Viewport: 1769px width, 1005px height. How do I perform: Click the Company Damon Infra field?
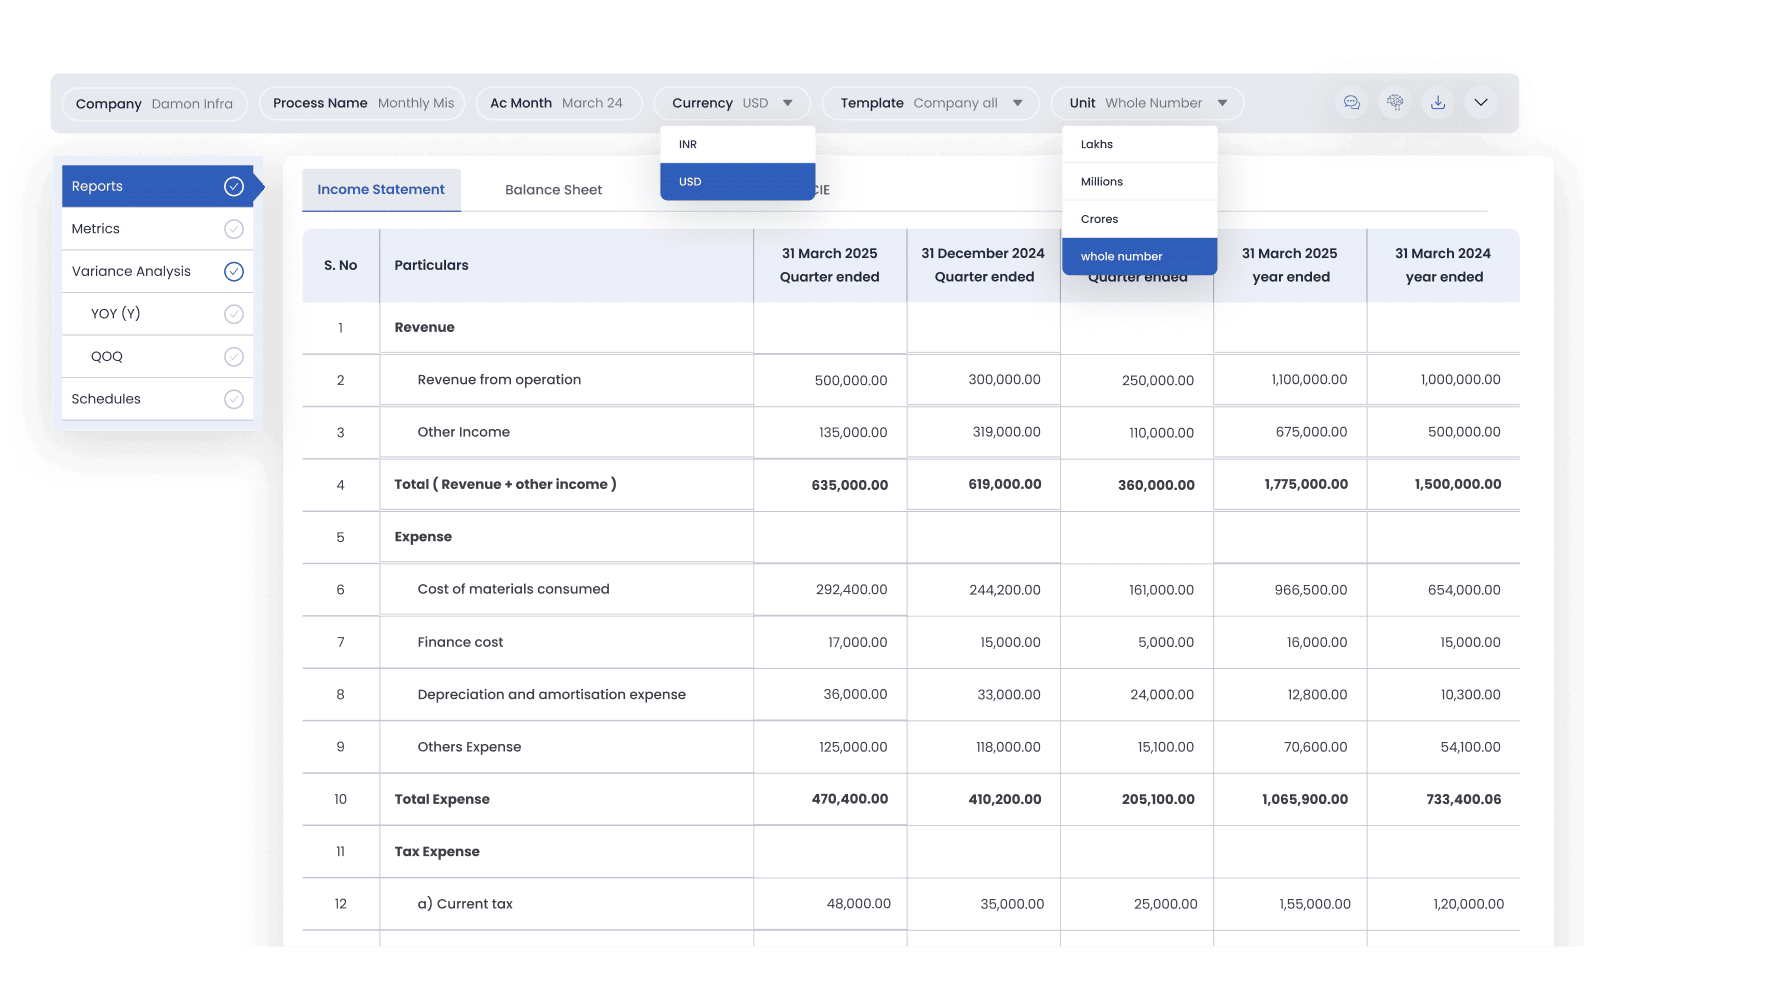155,103
